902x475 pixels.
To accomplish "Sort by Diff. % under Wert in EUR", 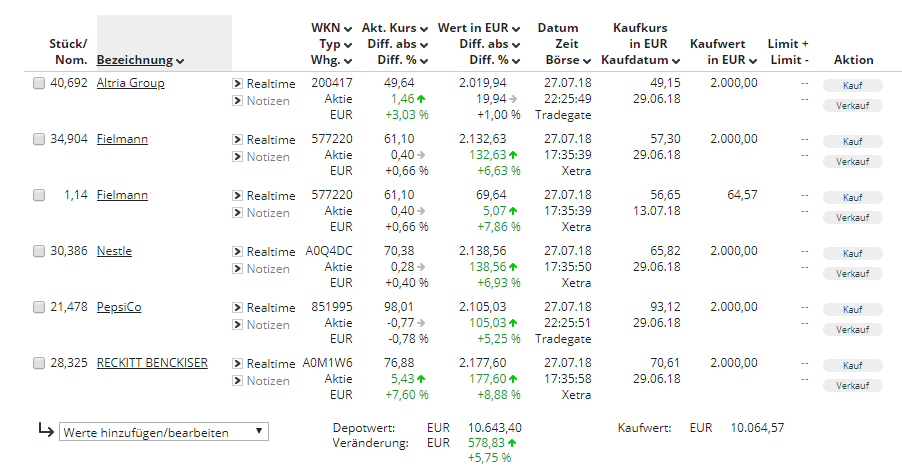I will pos(495,60).
